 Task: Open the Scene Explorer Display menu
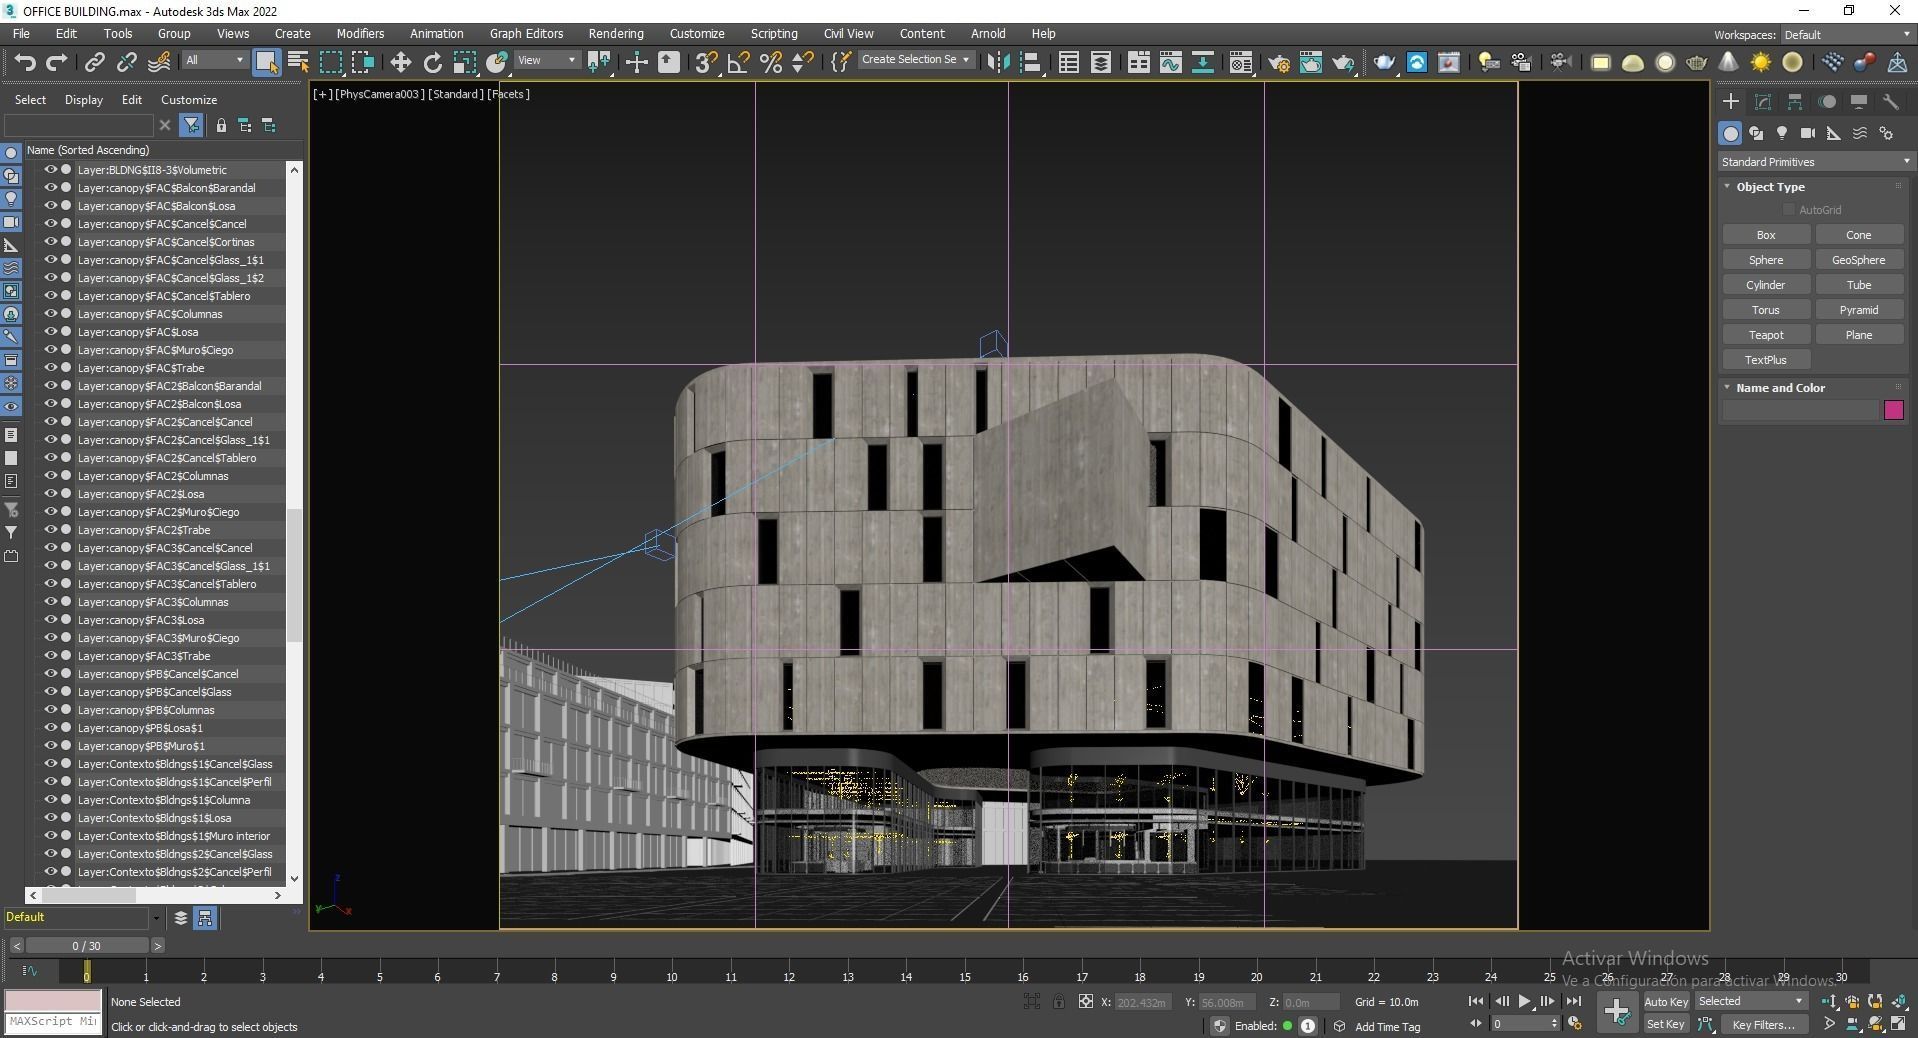pos(84,100)
